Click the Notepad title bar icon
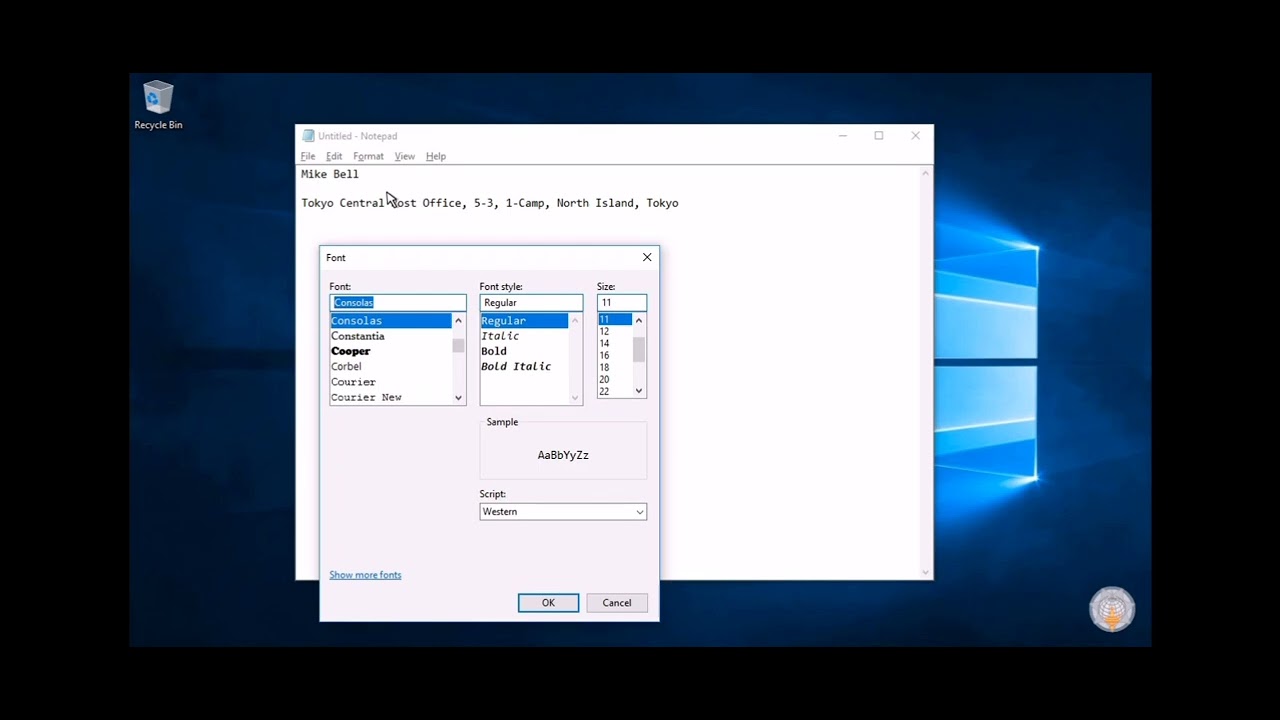 [x=308, y=136]
